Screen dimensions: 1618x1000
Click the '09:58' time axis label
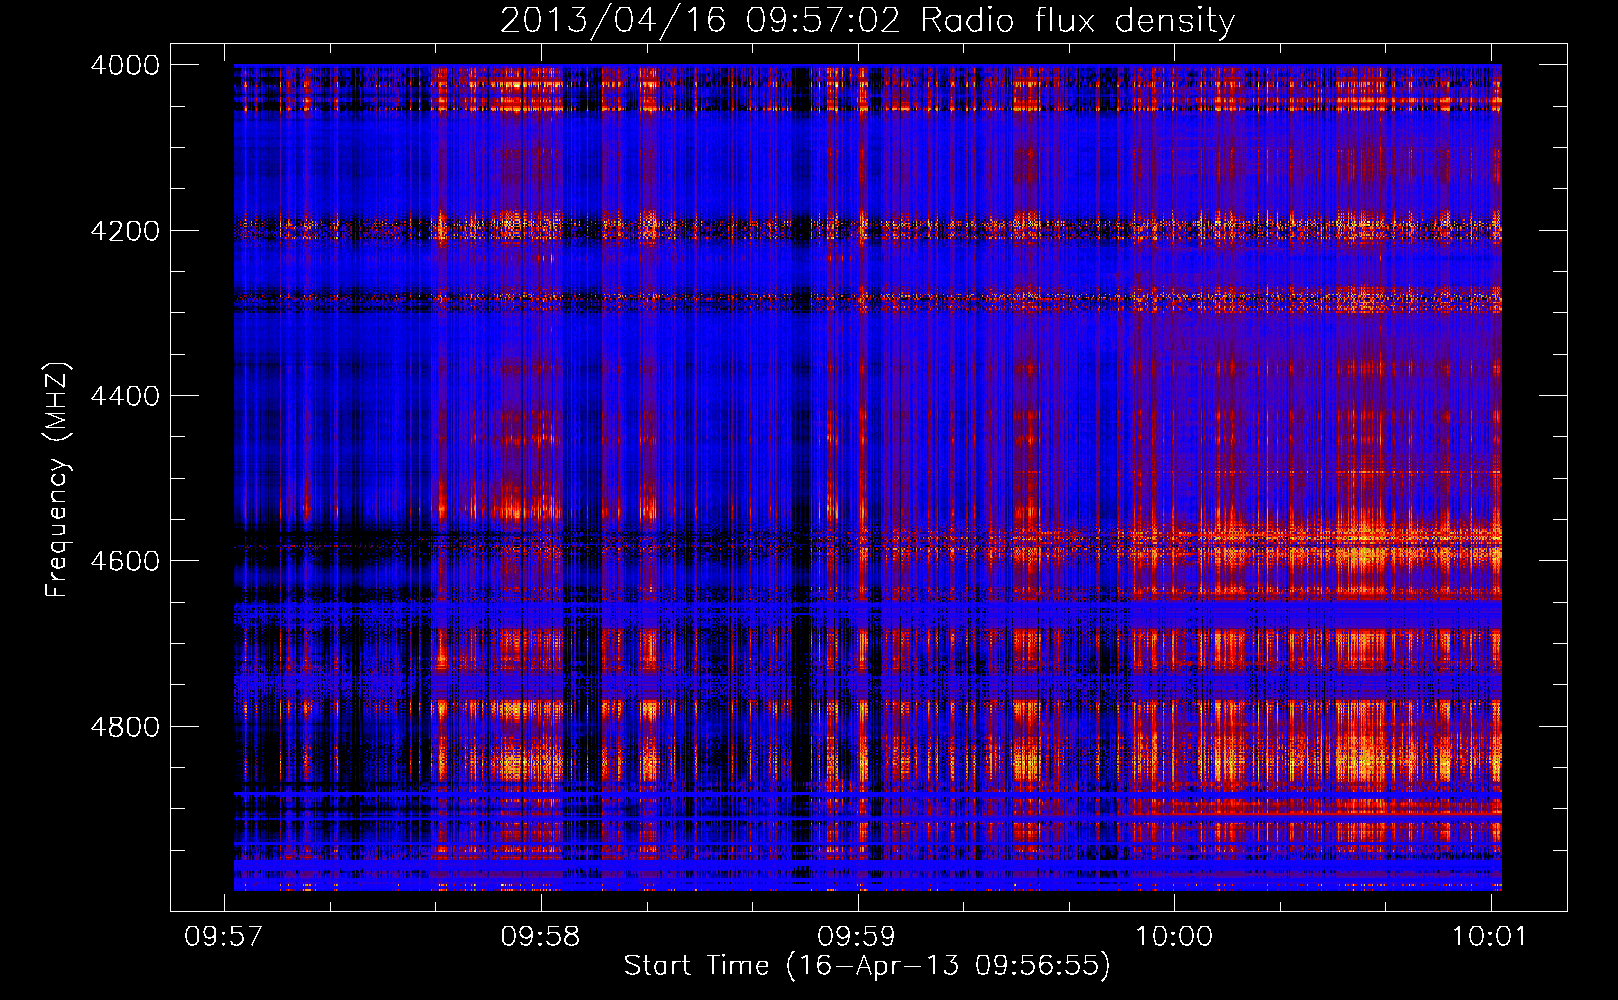coord(541,936)
